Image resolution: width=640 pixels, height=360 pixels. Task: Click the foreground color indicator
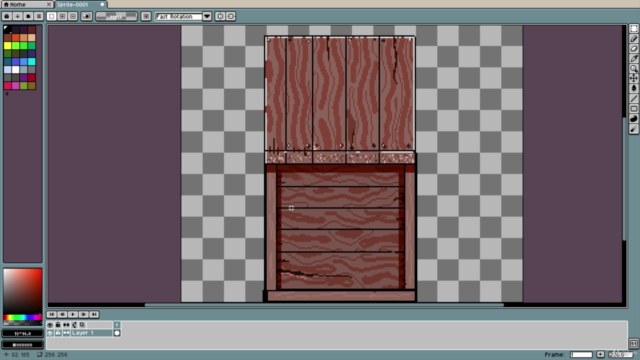click(22, 333)
